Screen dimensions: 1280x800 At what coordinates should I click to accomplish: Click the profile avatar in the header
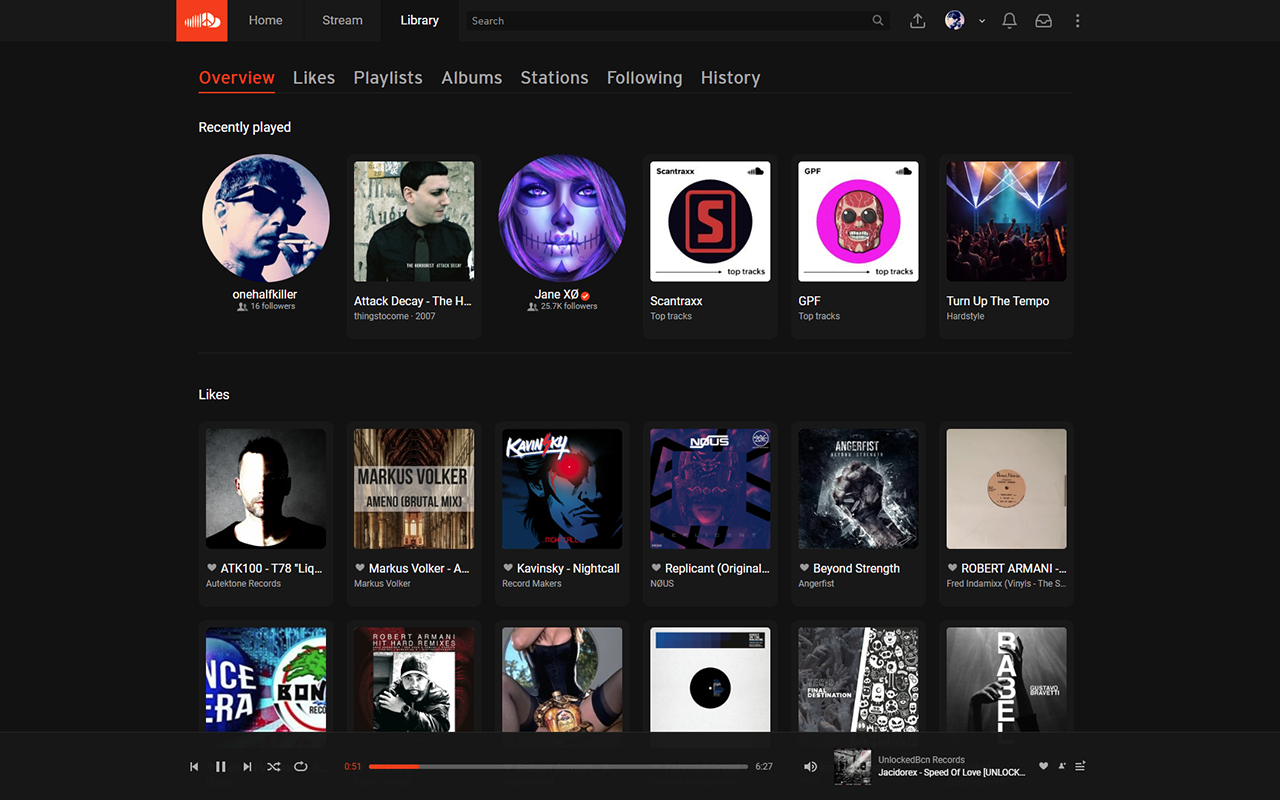[955, 20]
